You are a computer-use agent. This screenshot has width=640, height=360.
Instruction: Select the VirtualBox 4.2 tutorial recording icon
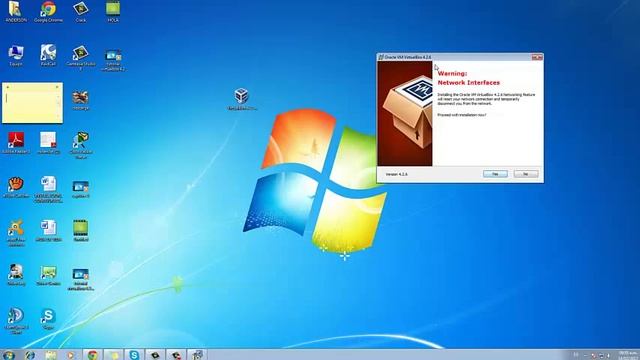coord(113,60)
